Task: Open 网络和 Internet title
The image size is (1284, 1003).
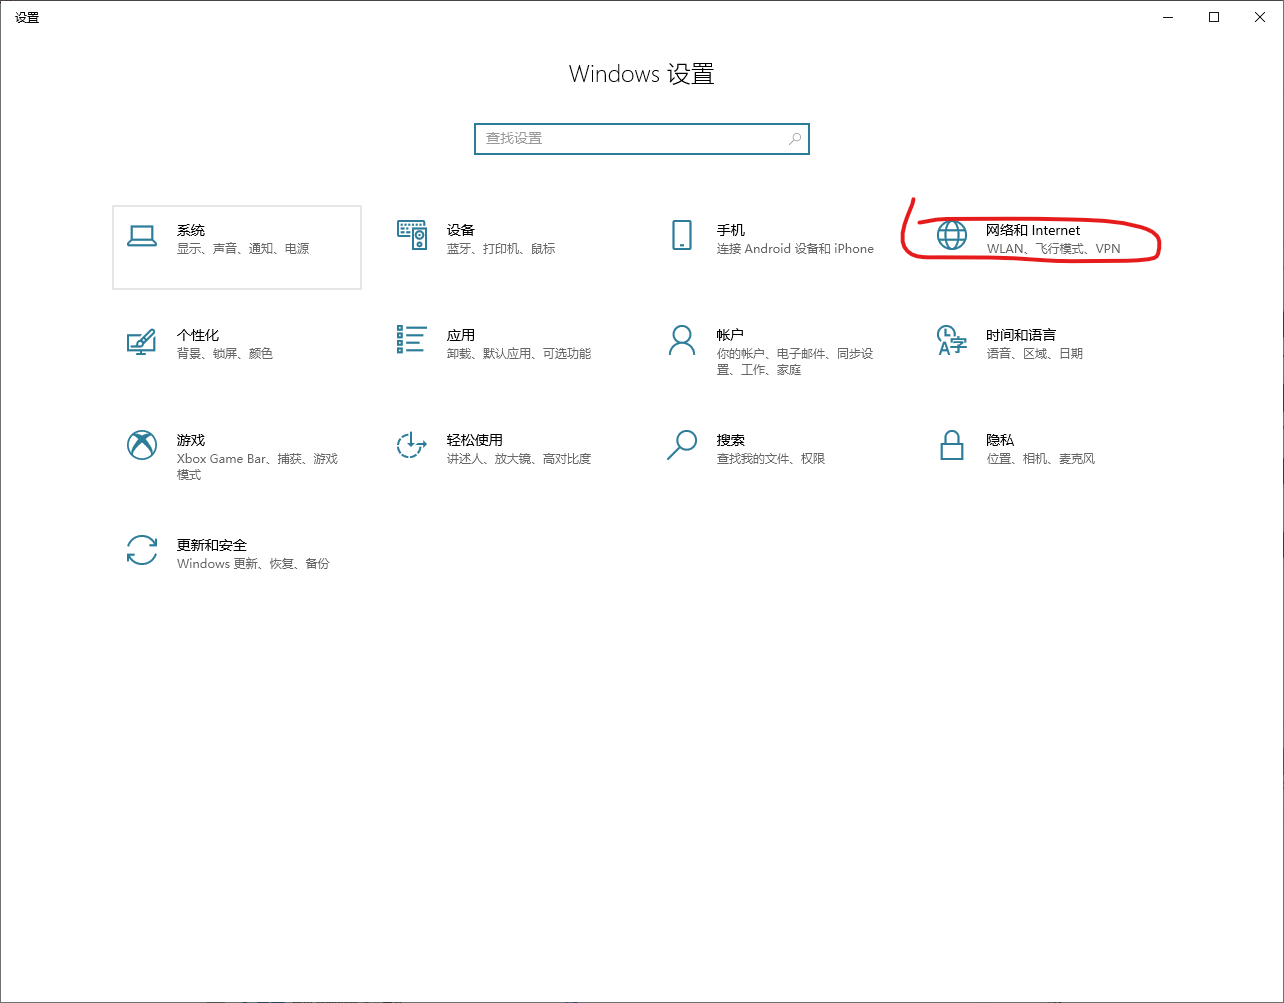Action: (x=1034, y=230)
